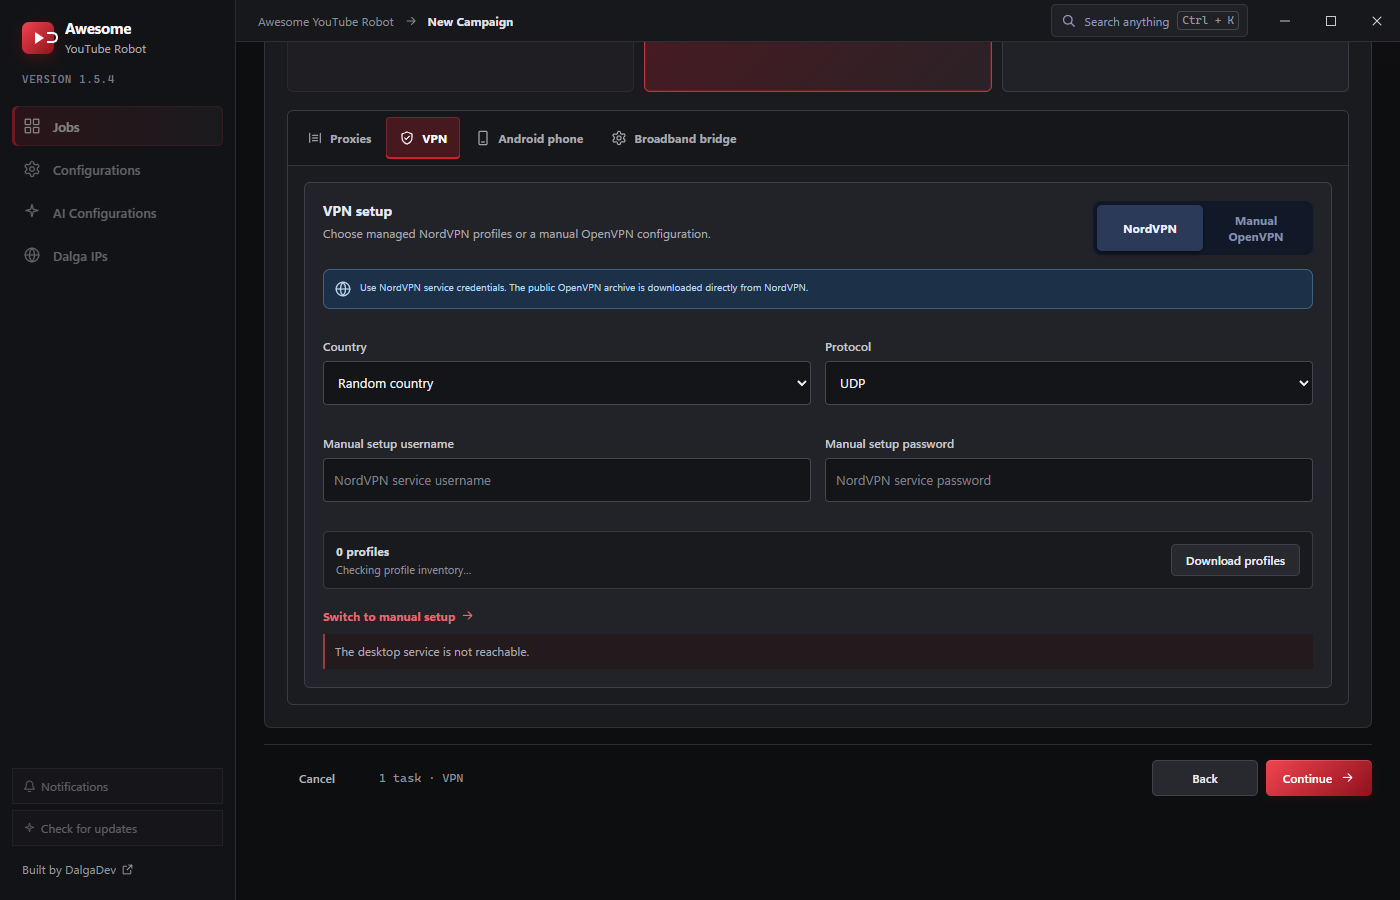
Task: Click the VPN setup heading
Action: pyautogui.click(x=357, y=211)
